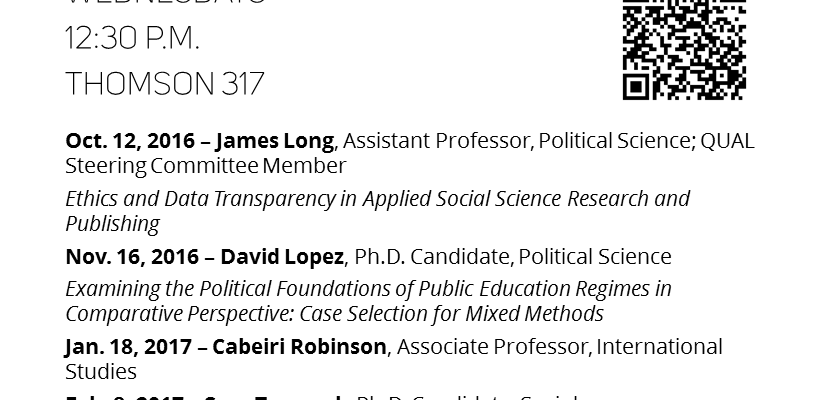Image resolution: width=816 pixels, height=400 pixels.
Task: Click the name 'David Lopez'
Action: pyautogui.click(x=282, y=256)
